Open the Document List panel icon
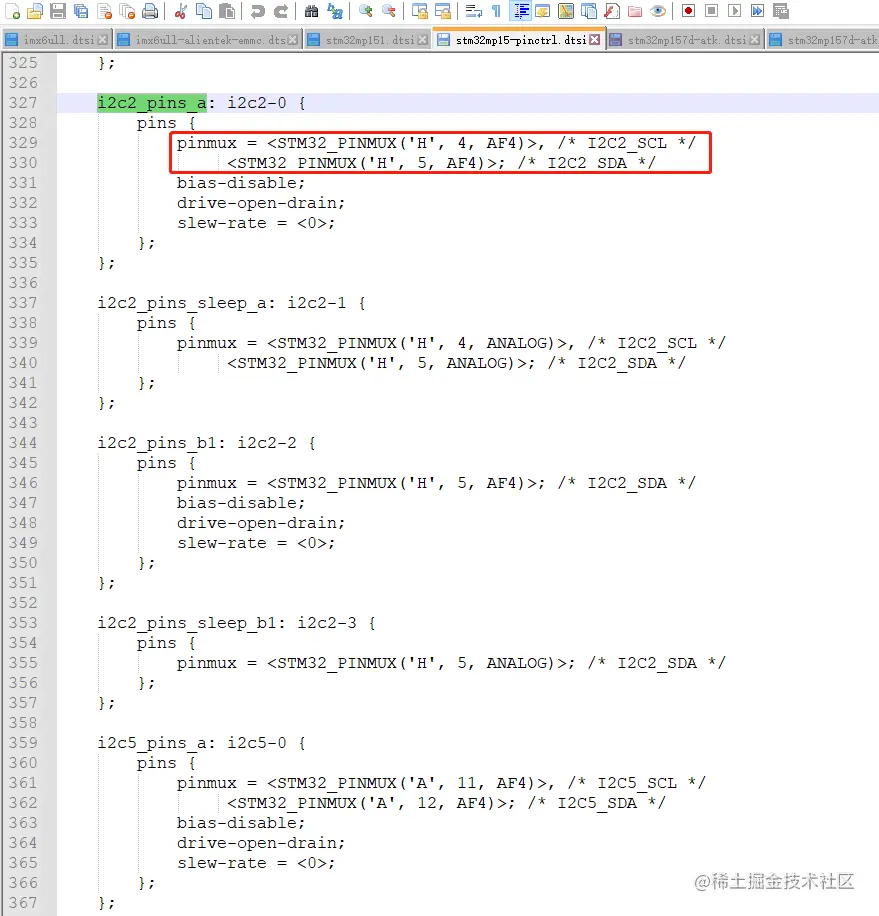Screen dimensions: 879x916 589,11
